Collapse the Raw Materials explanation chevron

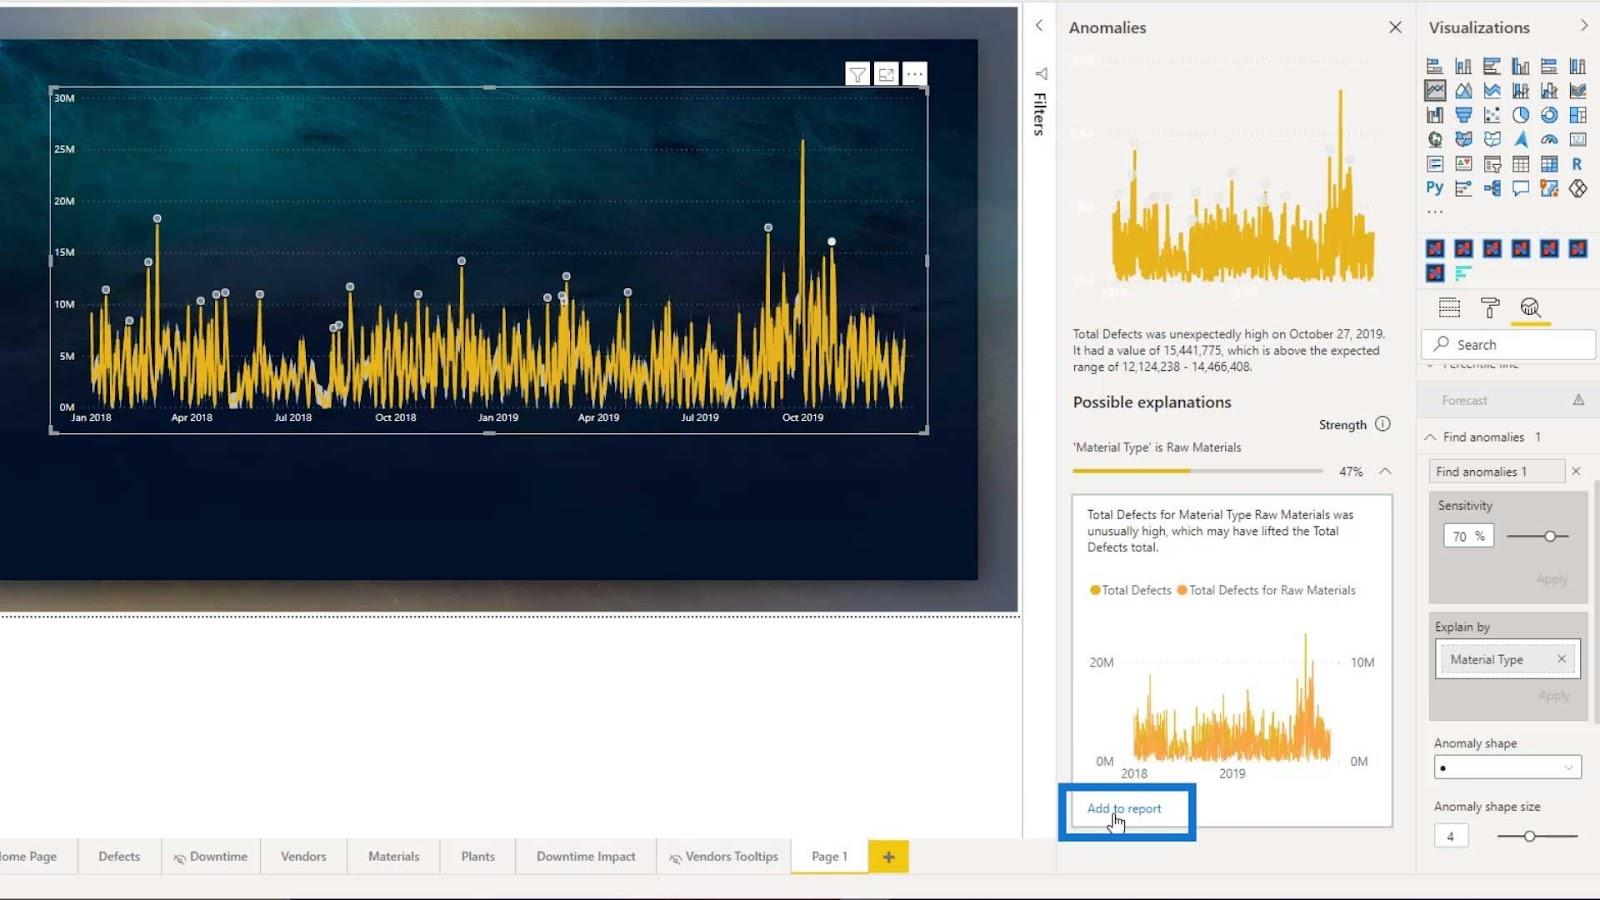1385,471
